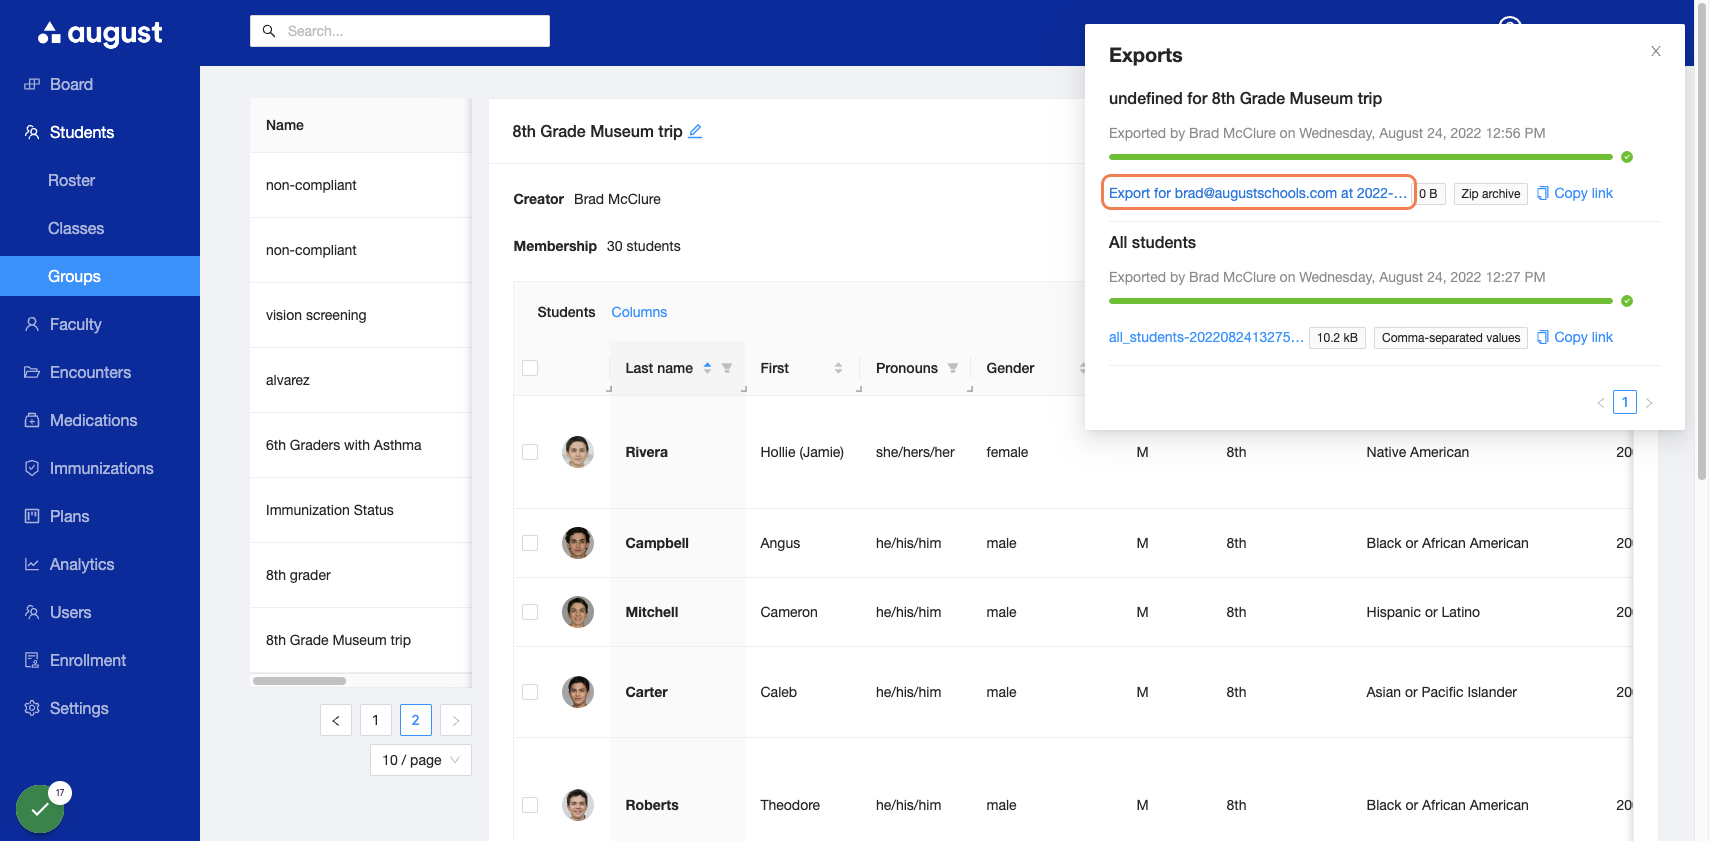Open the Columns link above table
The image size is (1709, 841).
(639, 312)
